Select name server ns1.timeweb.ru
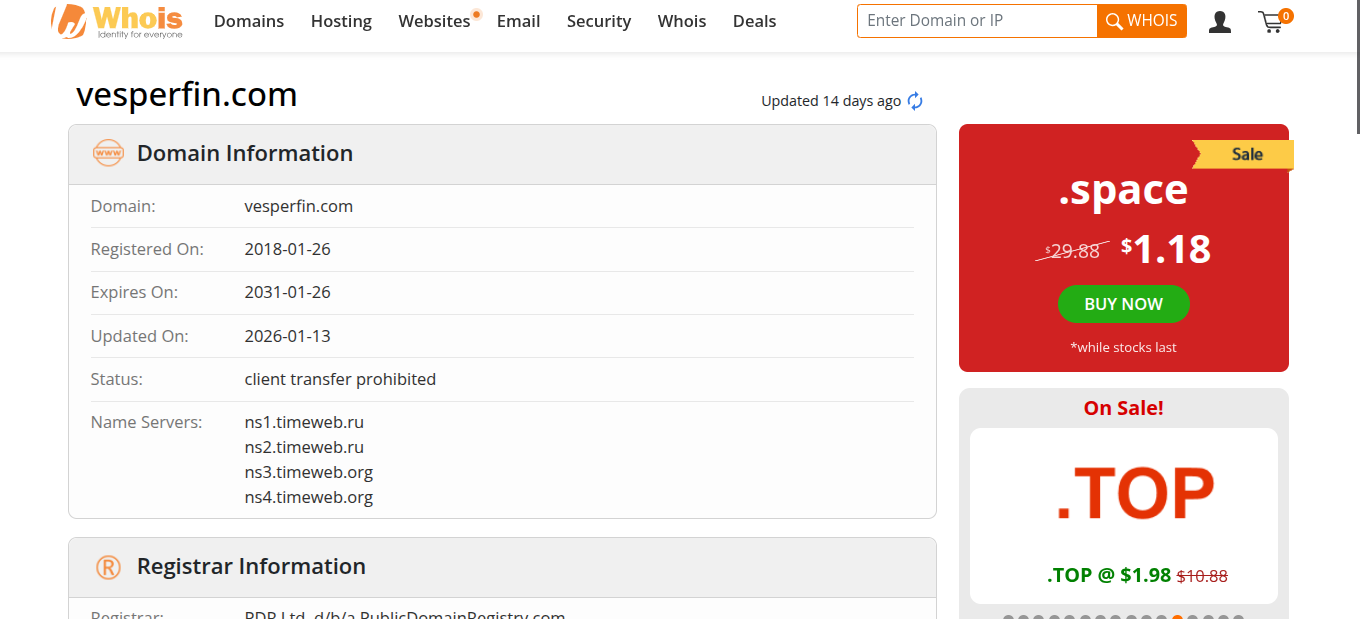 (x=304, y=422)
